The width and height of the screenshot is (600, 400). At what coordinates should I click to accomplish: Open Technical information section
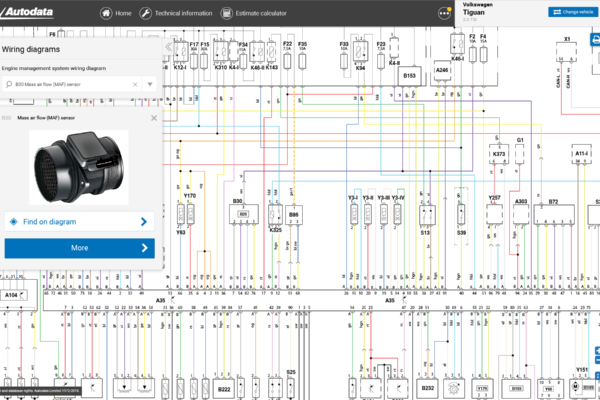click(x=176, y=14)
